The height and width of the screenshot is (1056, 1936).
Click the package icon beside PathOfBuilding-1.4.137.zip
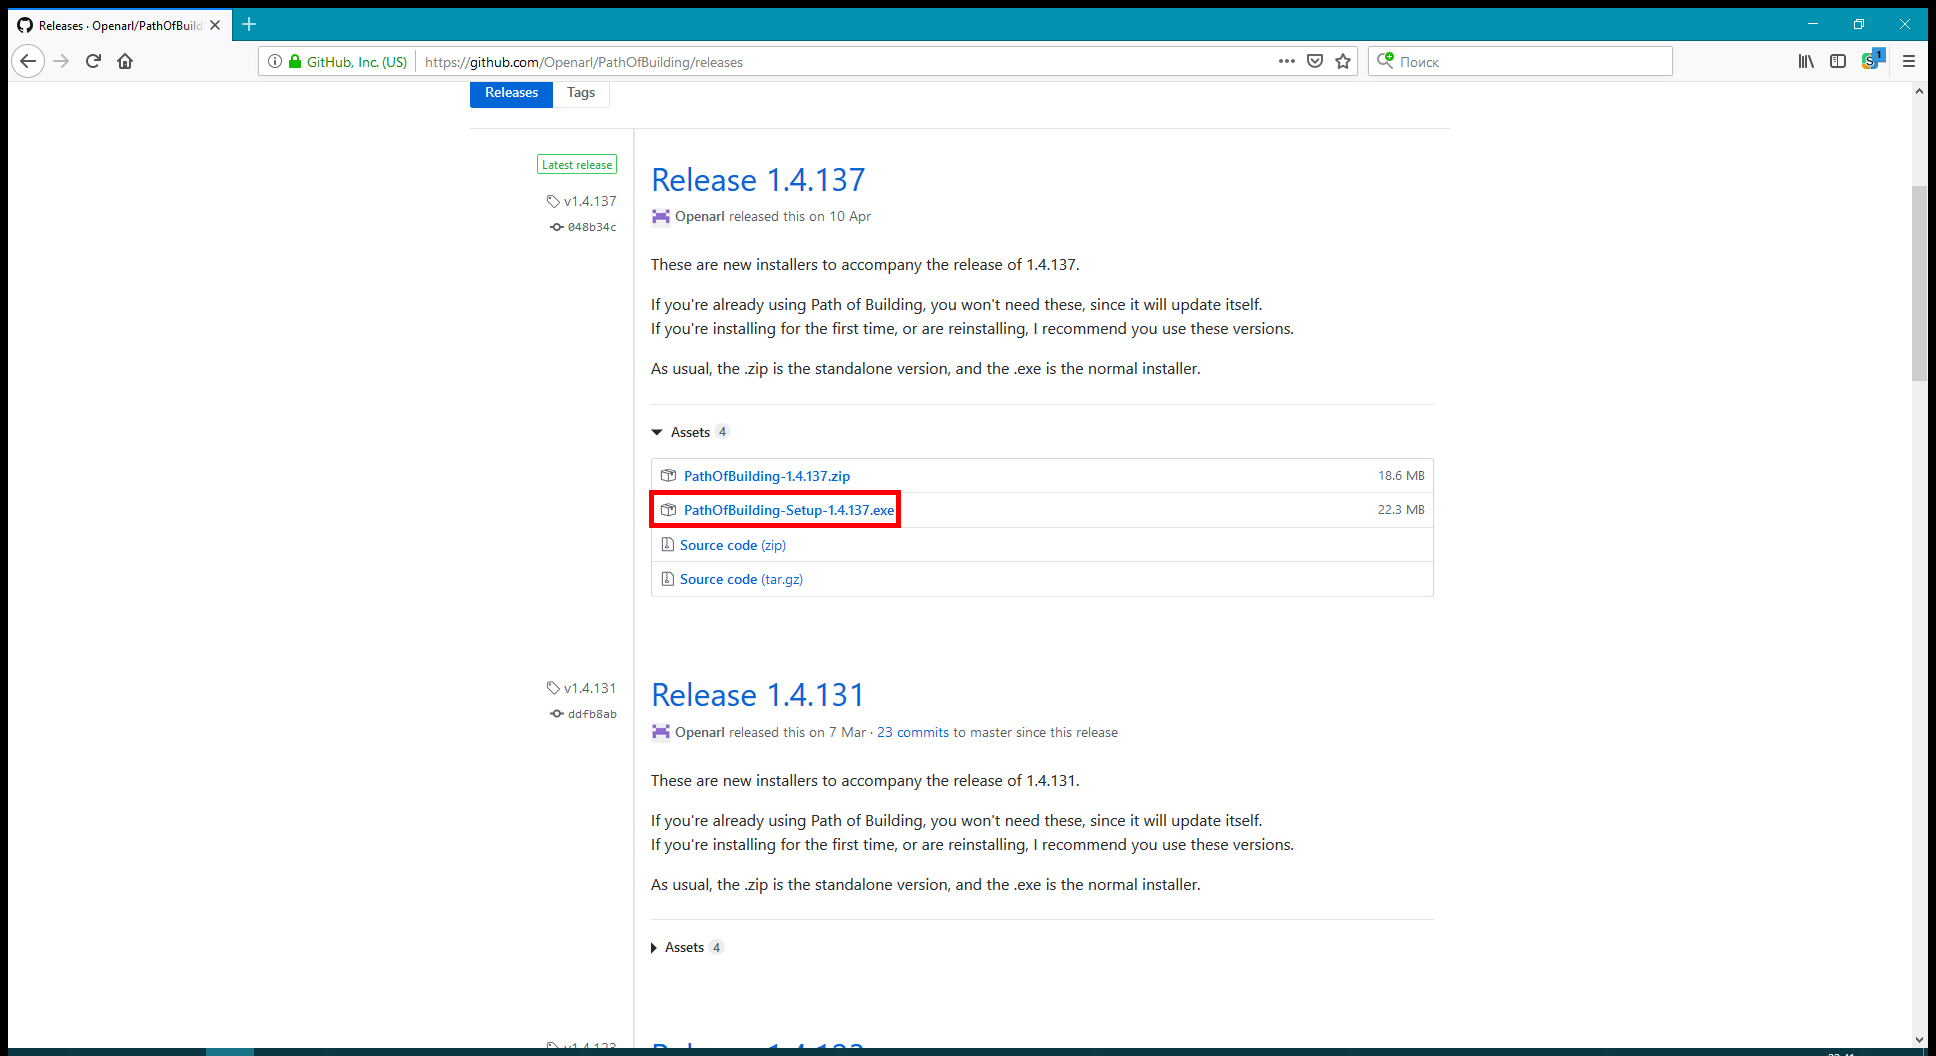point(669,475)
